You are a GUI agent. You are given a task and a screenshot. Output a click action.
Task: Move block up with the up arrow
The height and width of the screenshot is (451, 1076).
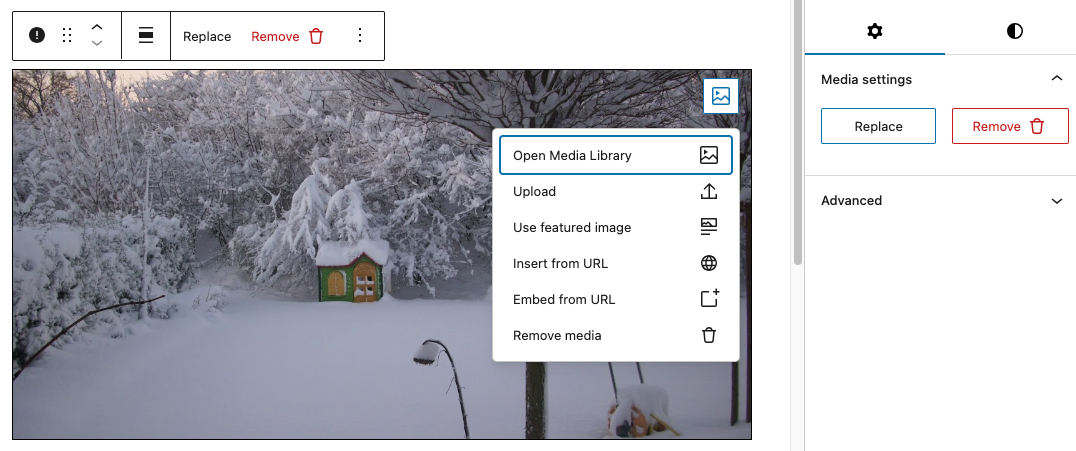pos(97,27)
